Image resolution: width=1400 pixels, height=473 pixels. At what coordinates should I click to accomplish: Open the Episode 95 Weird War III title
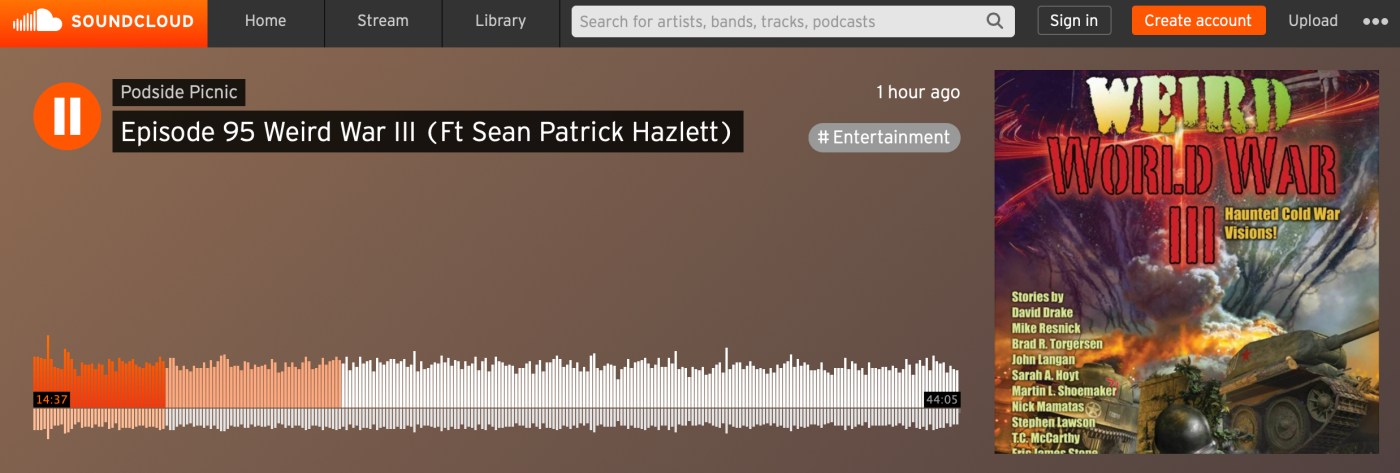point(427,131)
